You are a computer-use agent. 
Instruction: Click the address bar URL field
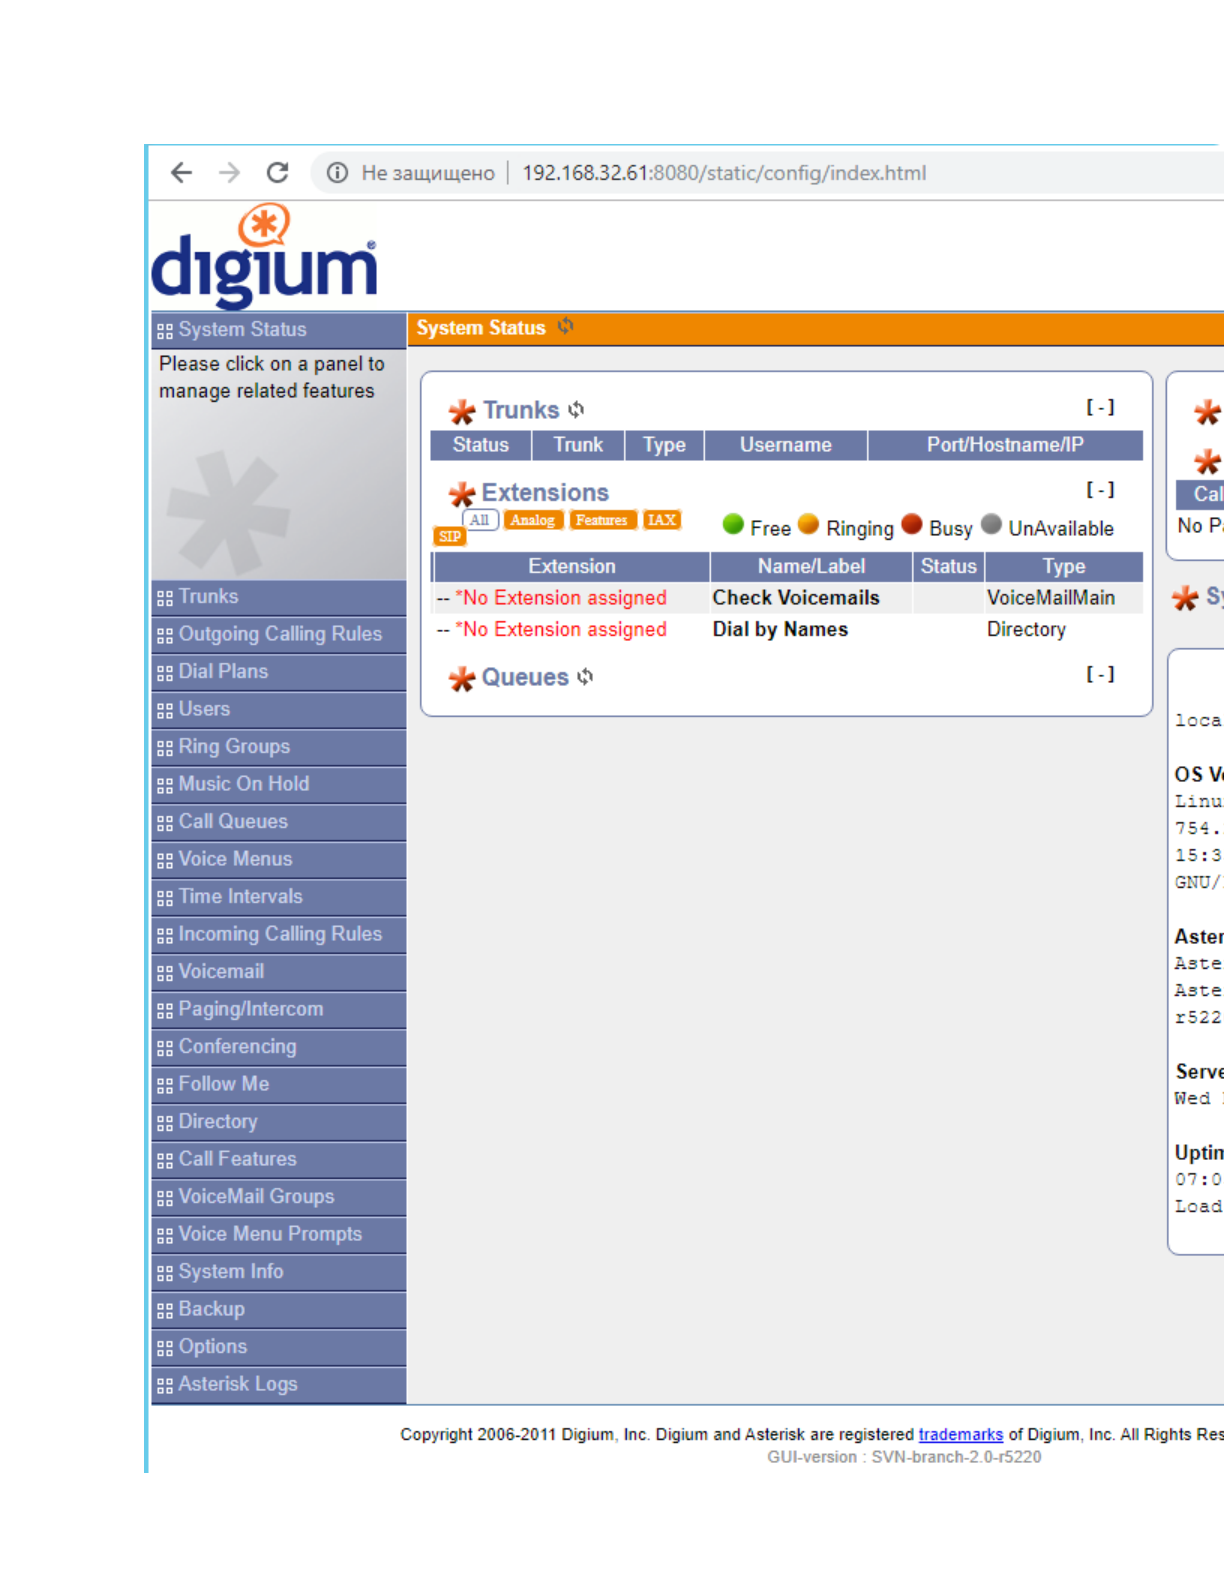point(724,173)
